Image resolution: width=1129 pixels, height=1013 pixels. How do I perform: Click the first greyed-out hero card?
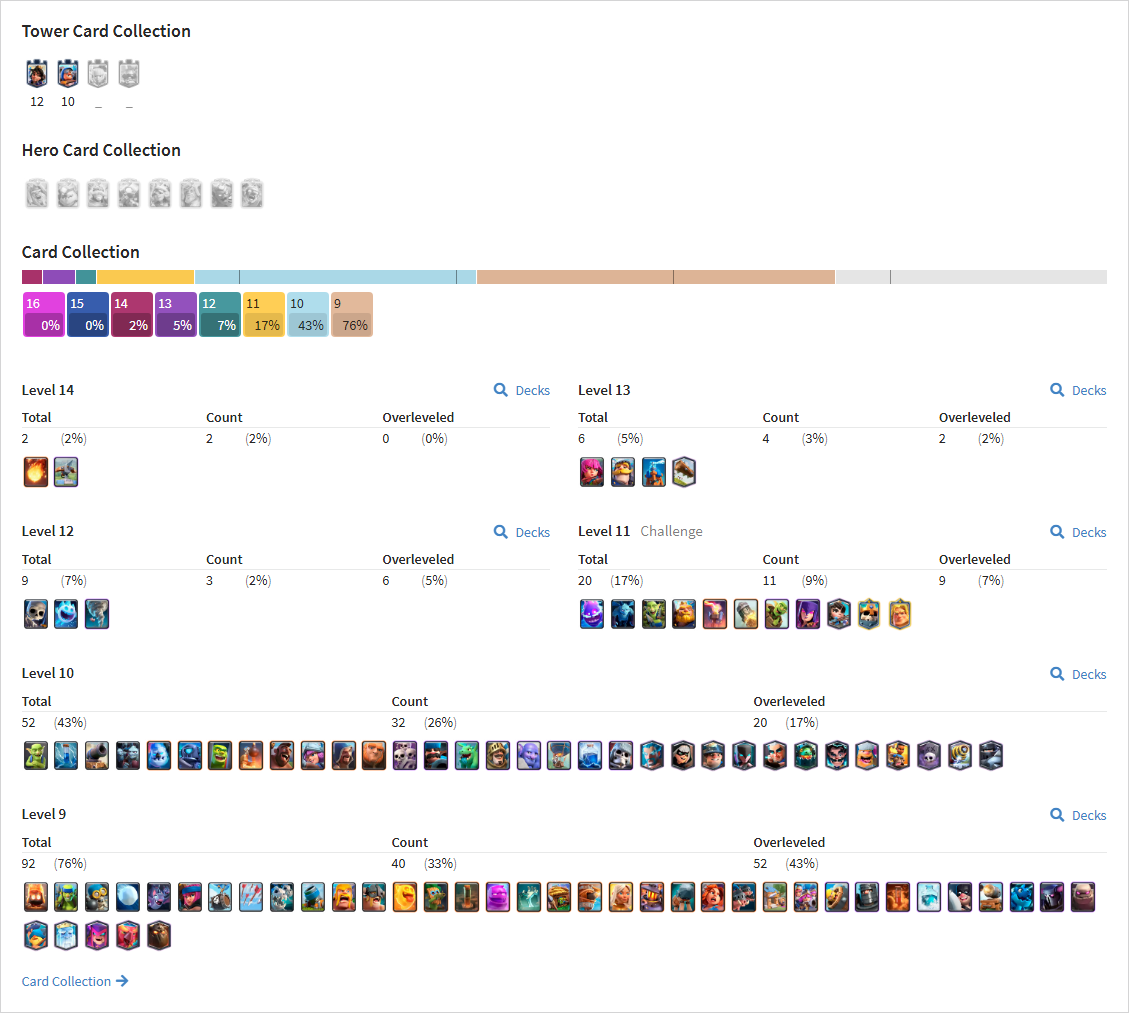[x=37, y=194]
